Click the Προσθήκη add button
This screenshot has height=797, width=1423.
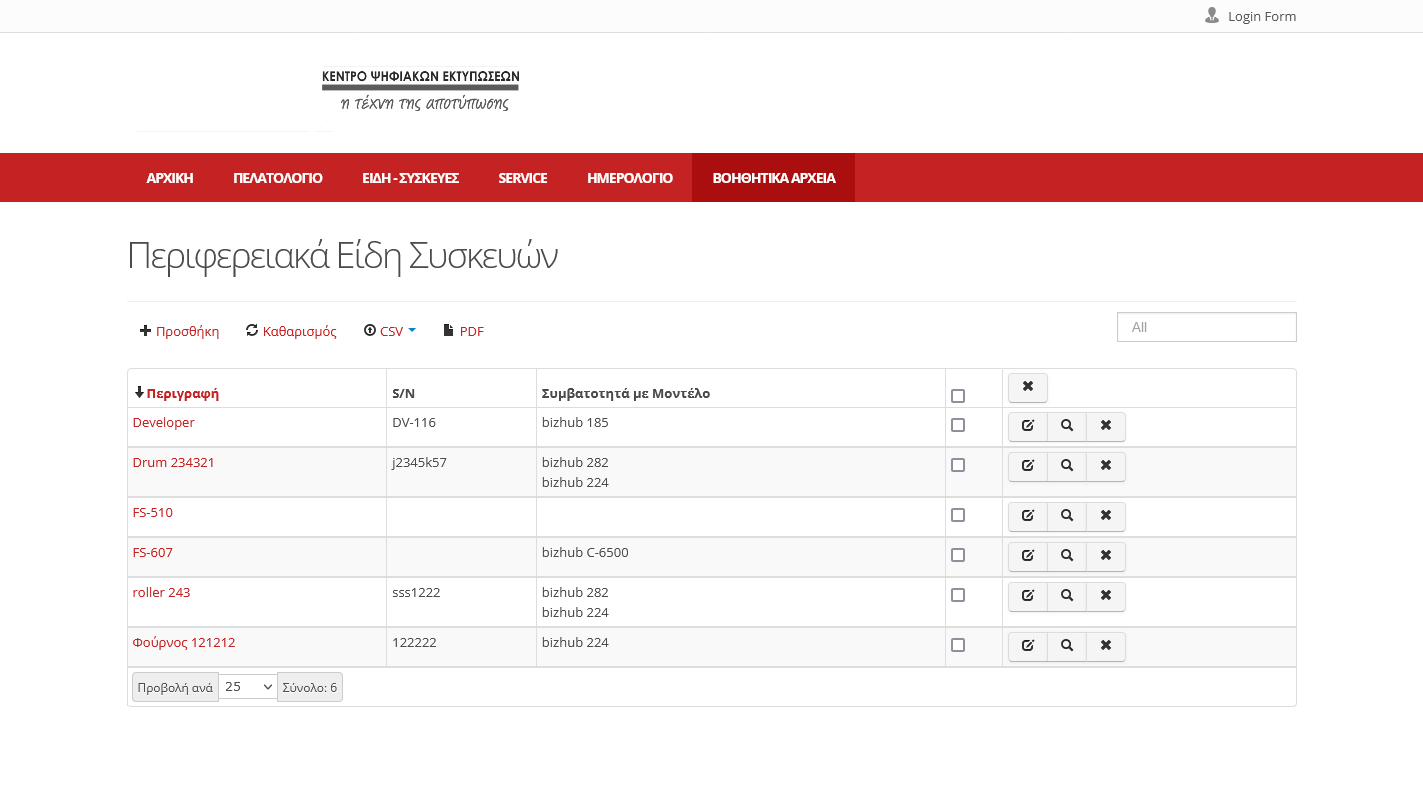(x=179, y=331)
